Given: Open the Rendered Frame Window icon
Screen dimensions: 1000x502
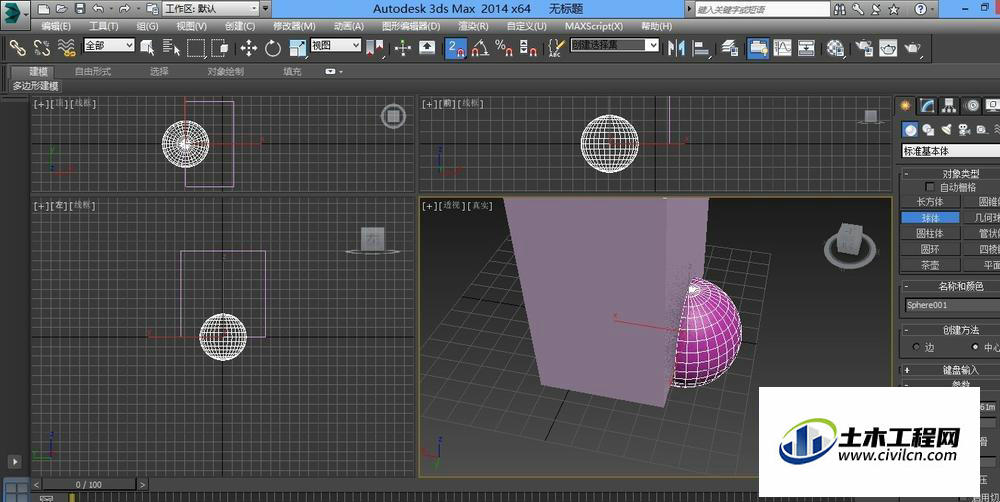Looking at the screenshot, I should [x=888, y=47].
